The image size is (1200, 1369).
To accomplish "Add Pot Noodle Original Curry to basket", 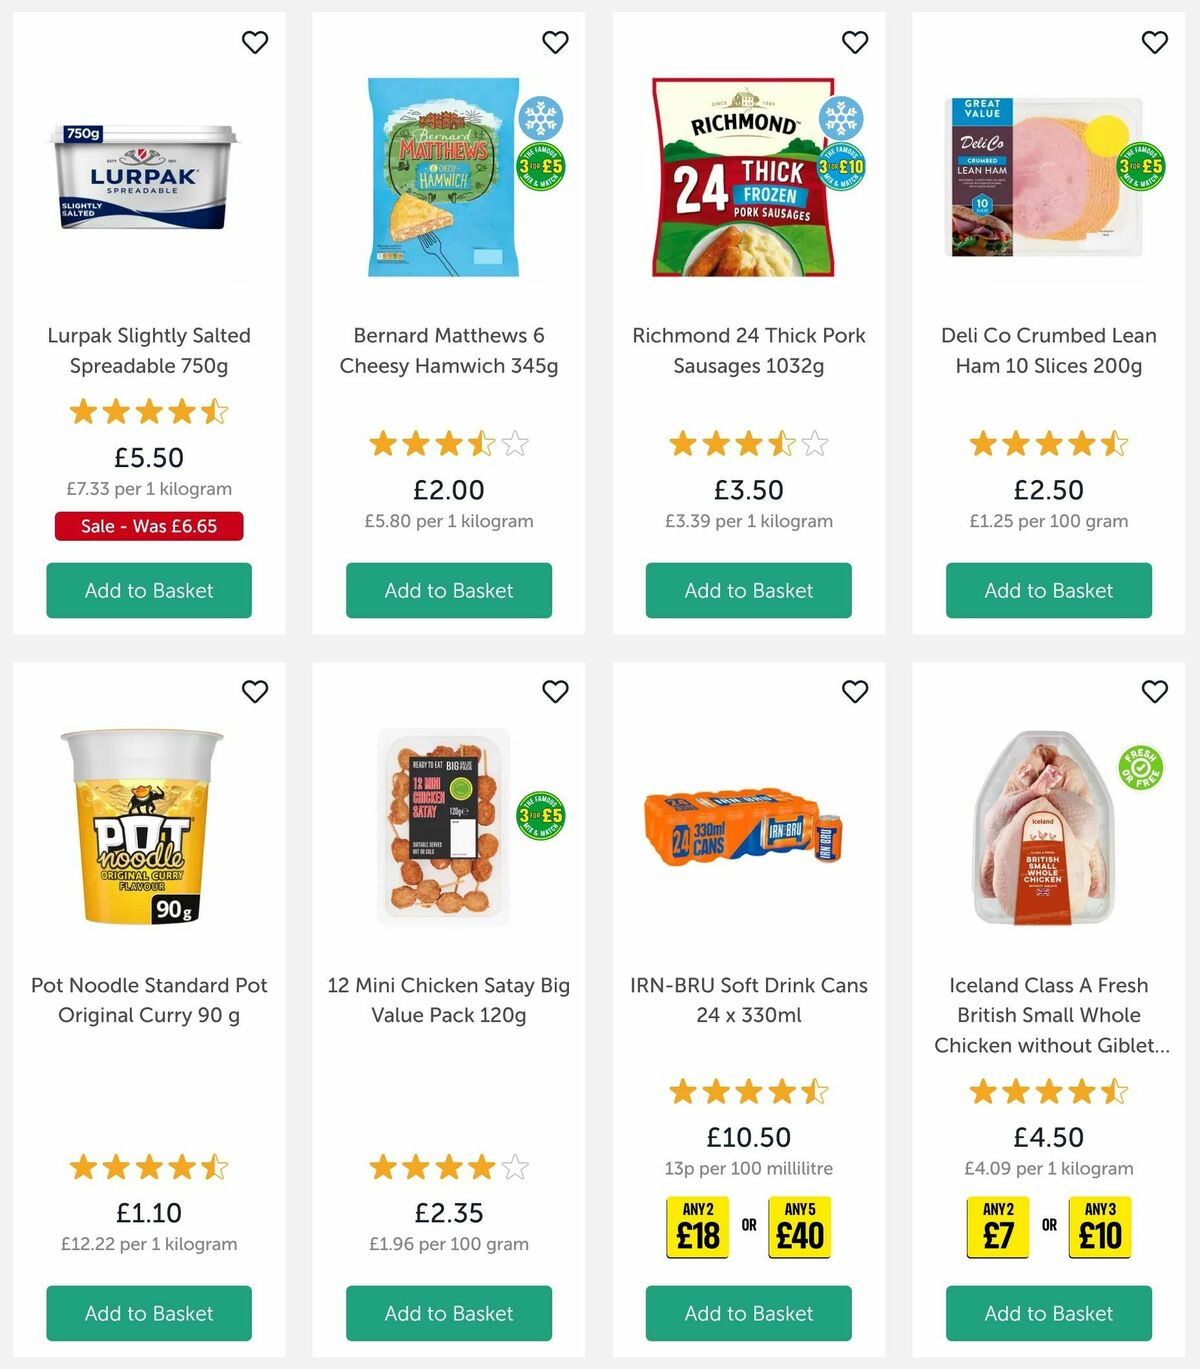I will coord(149,1313).
